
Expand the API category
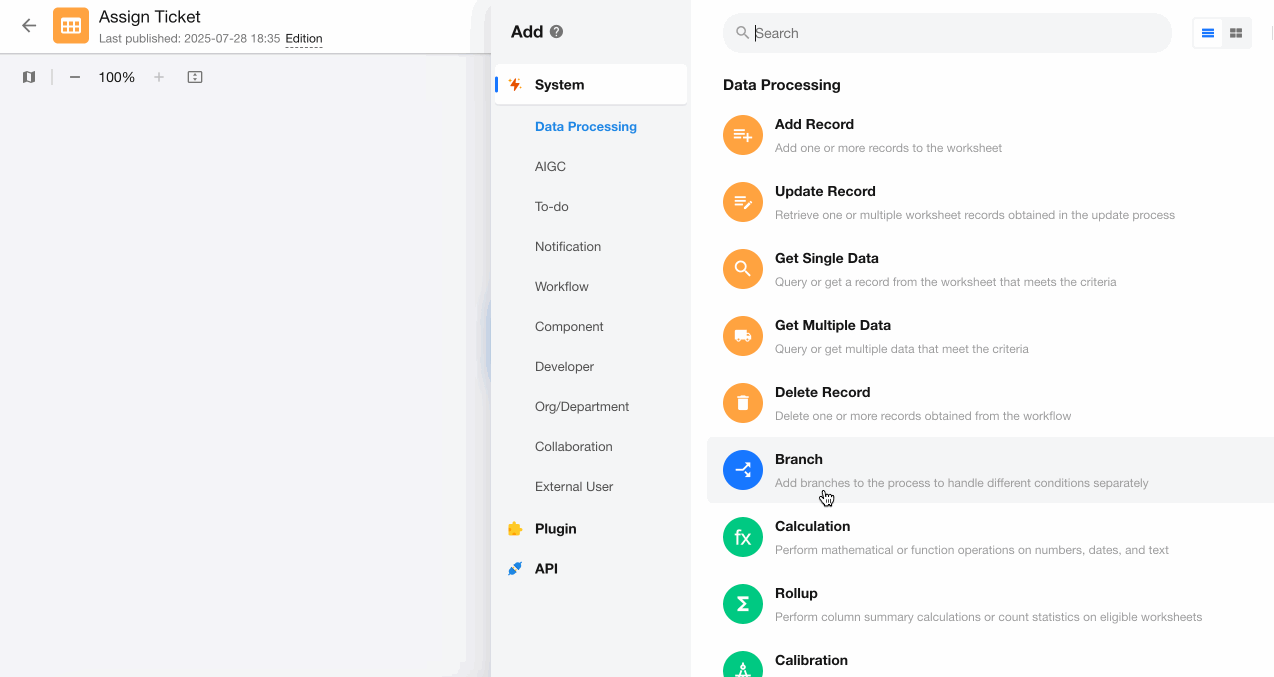pyautogui.click(x=546, y=569)
